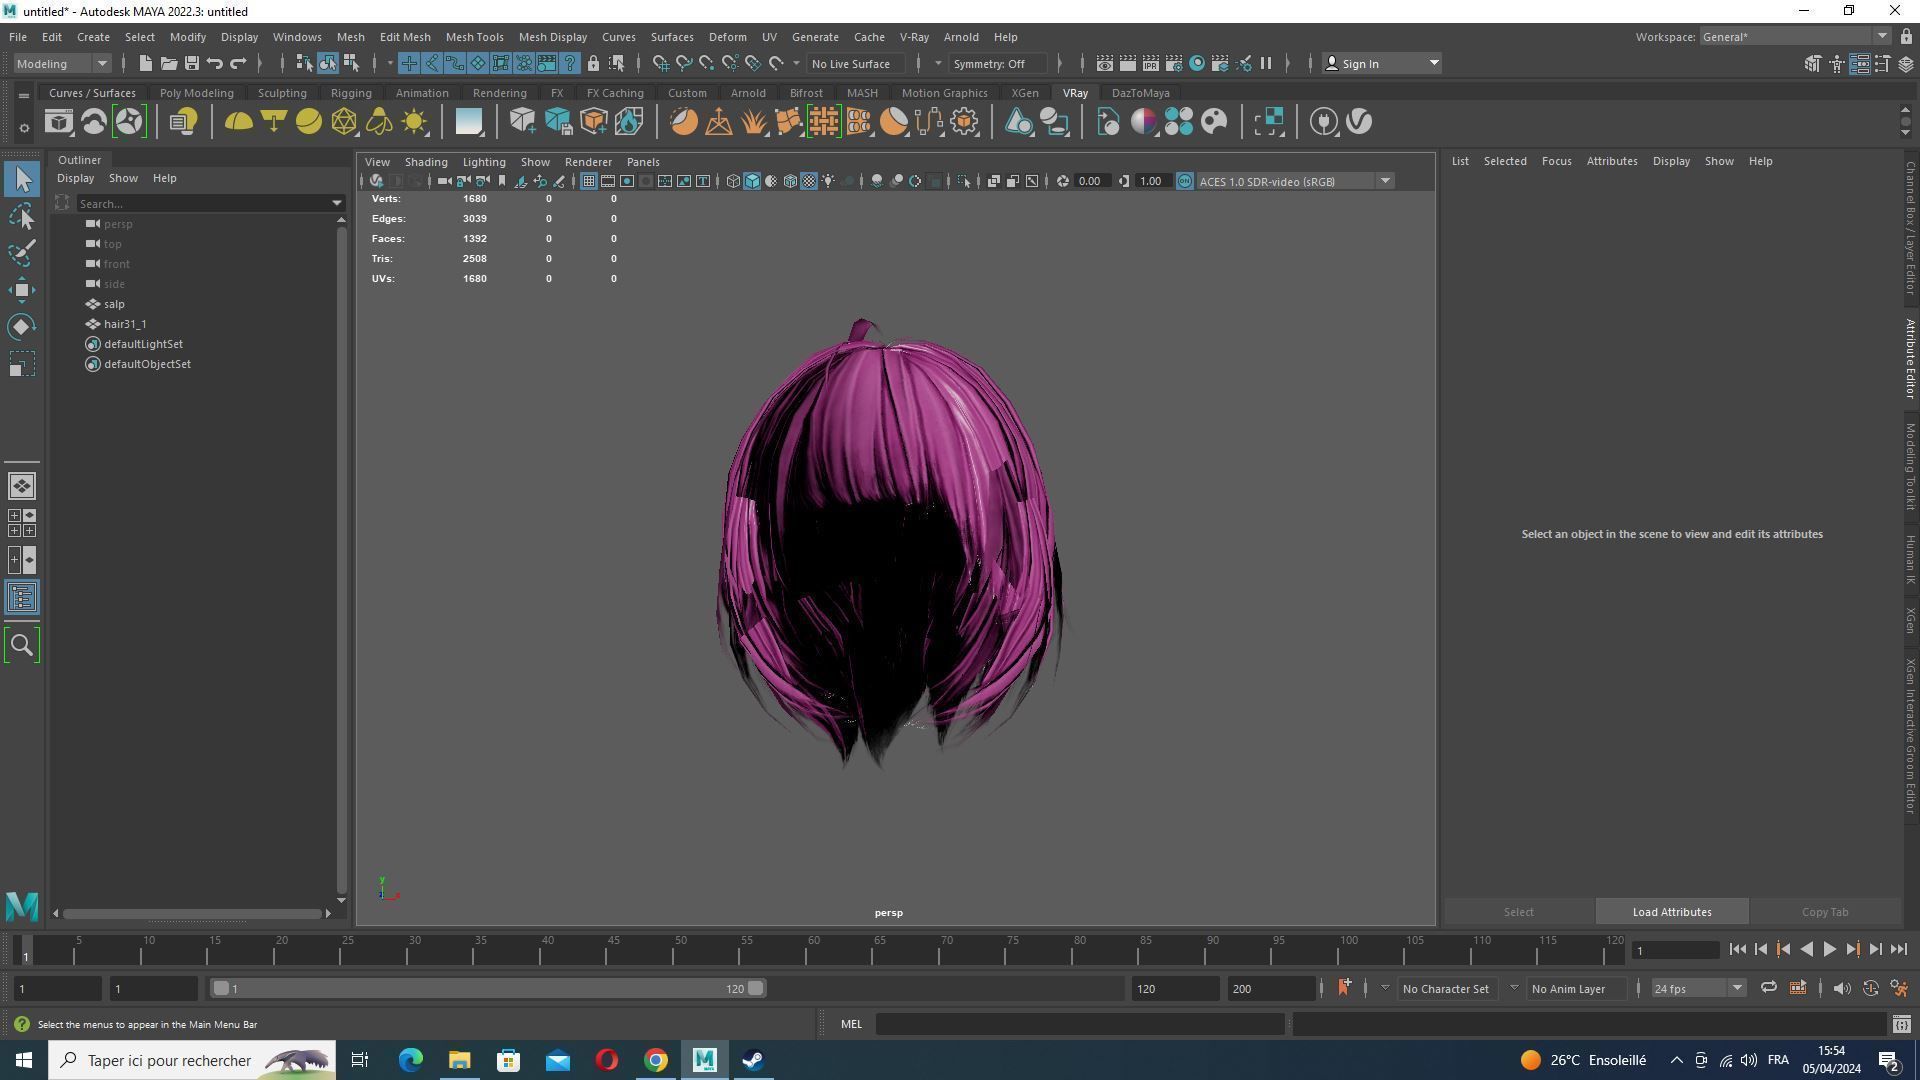Toggle timeline sound icon
Viewport: 1920px width, 1080px height.
click(x=1841, y=988)
